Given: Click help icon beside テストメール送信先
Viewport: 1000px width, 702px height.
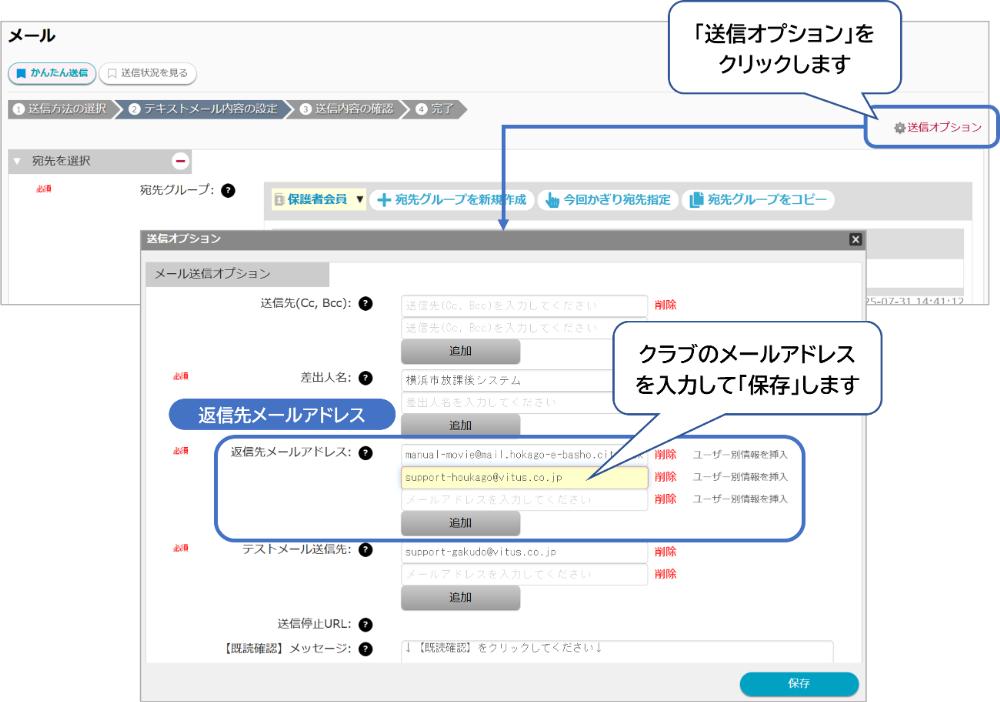Looking at the screenshot, I should (366, 549).
